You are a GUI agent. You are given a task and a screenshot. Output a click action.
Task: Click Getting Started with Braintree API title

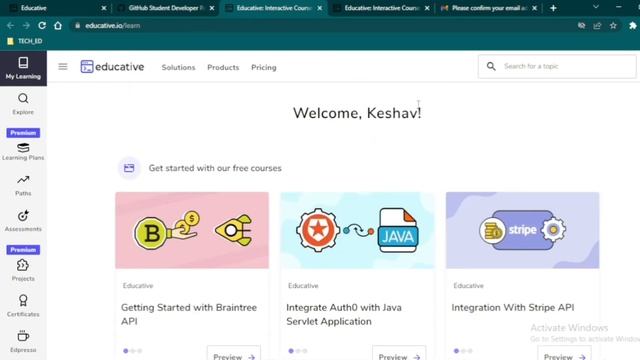(x=189, y=314)
